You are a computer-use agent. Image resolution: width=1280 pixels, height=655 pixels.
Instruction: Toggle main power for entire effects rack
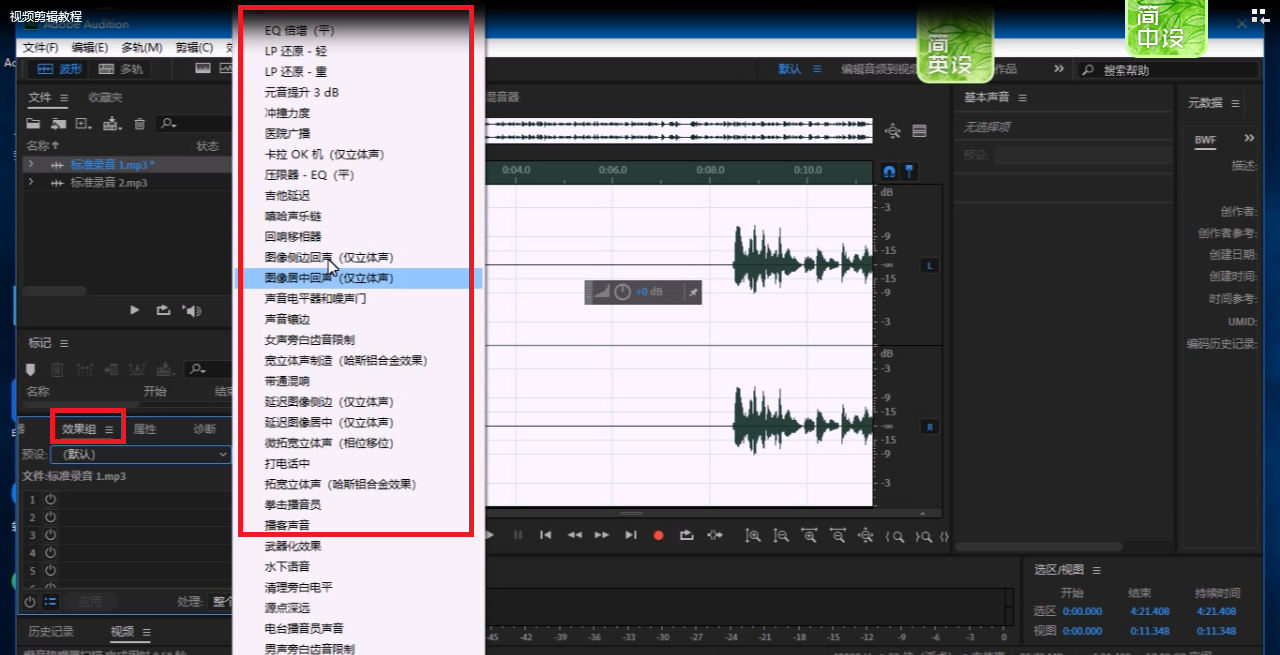[30, 602]
